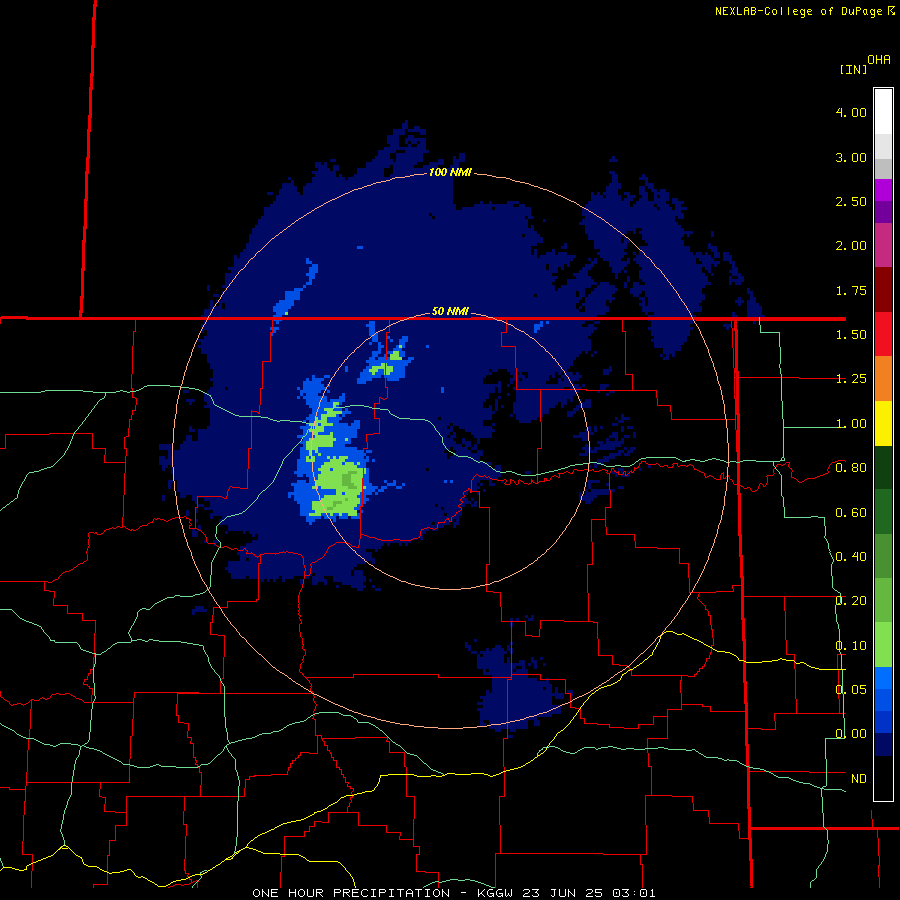The height and width of the screenshot is (900, 900).
Task: Click the ONE HOUR PRECIPITATION KGGW caption
Action: 453,893
